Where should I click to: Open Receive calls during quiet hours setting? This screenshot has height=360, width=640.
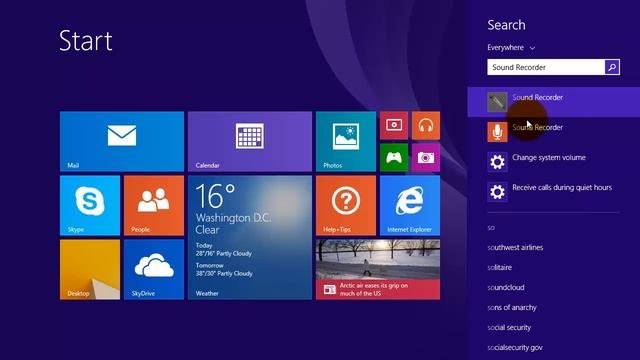553,192
